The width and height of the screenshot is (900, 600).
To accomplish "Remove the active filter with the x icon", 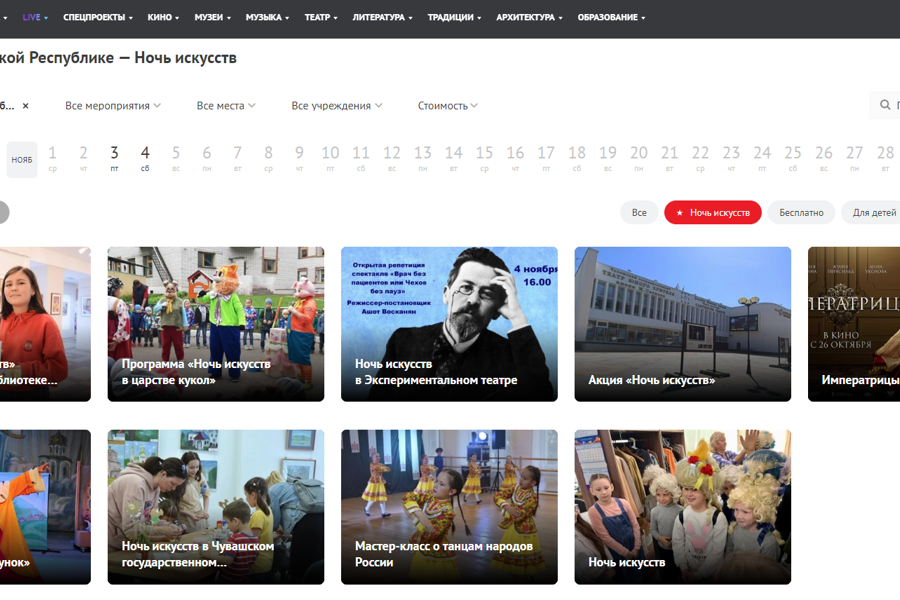I will (25, 106).
